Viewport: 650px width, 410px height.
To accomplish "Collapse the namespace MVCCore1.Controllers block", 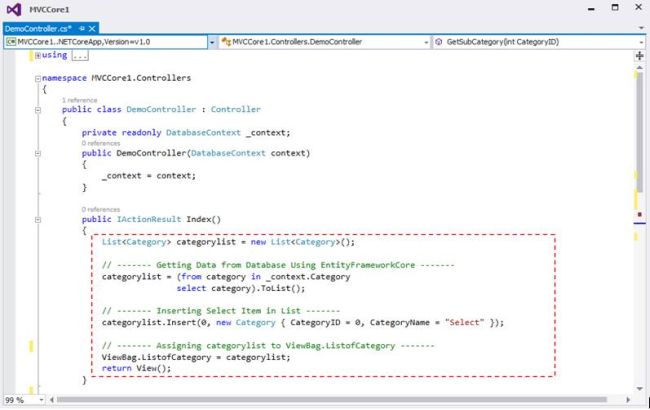I will (x=38, y=78).
